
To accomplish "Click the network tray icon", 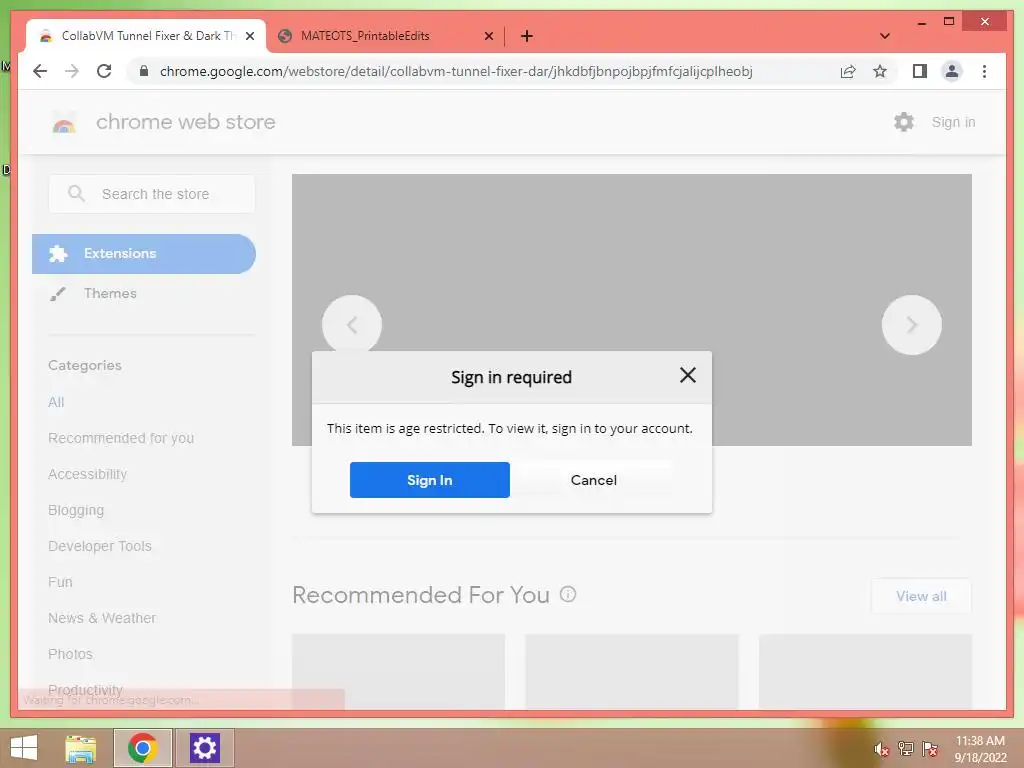I will pyautogui.click(x=906, y=748).
